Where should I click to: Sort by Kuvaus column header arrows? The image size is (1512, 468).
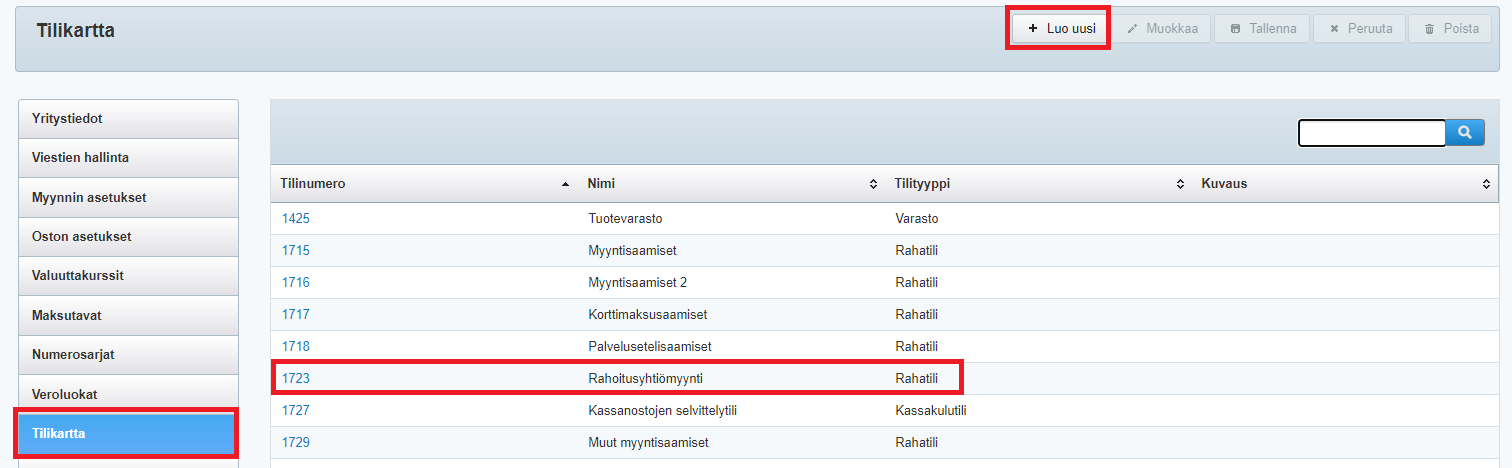point(1486,185)
